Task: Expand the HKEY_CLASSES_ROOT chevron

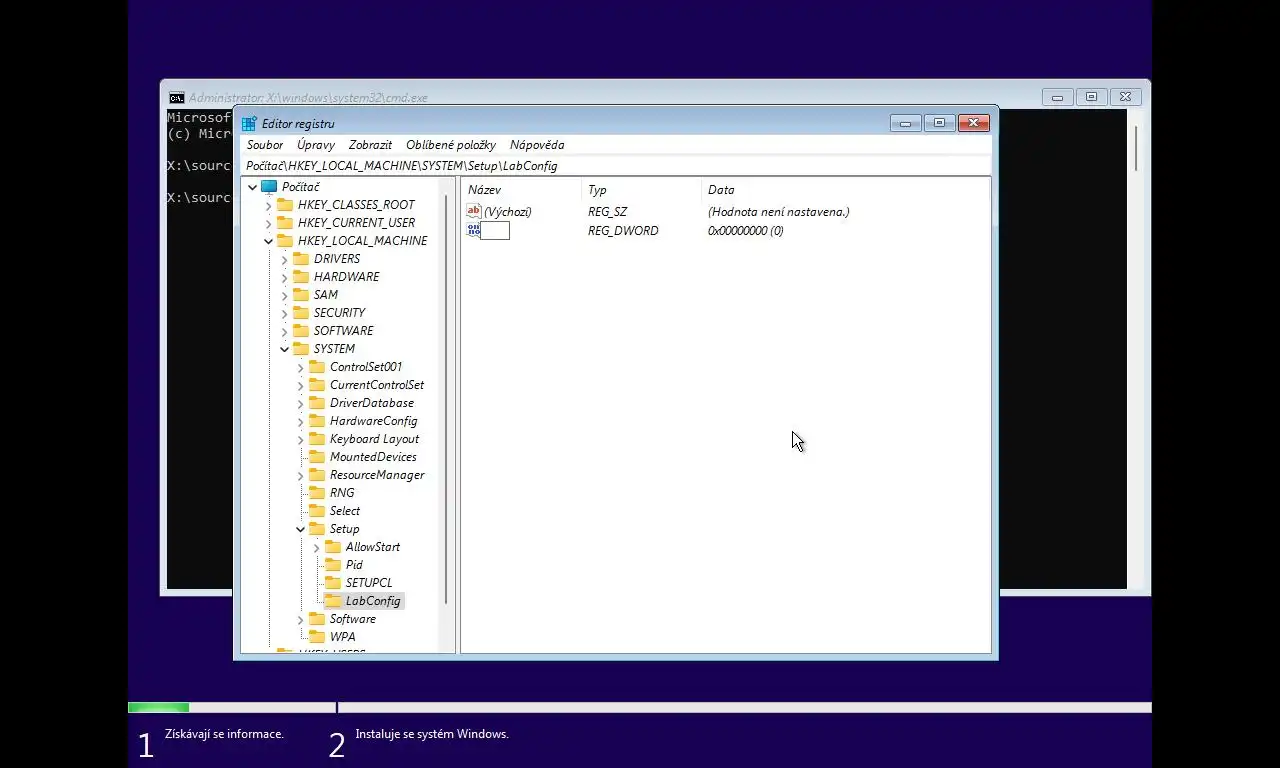Action: [268, 205]
